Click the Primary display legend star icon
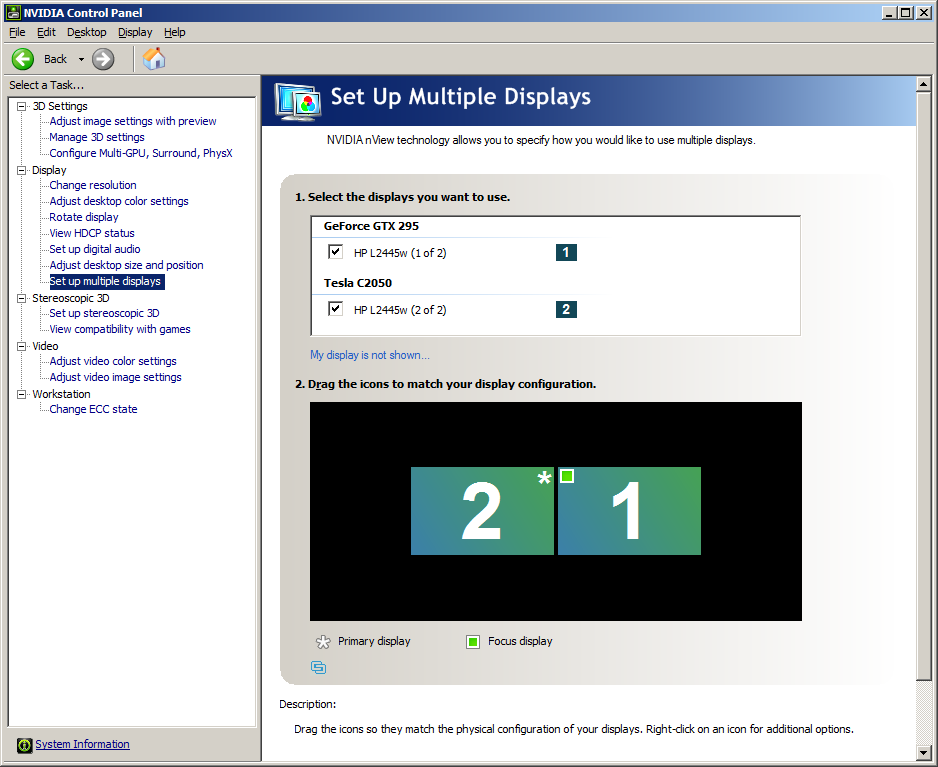 pyautogui.click(x=323, y=642)
